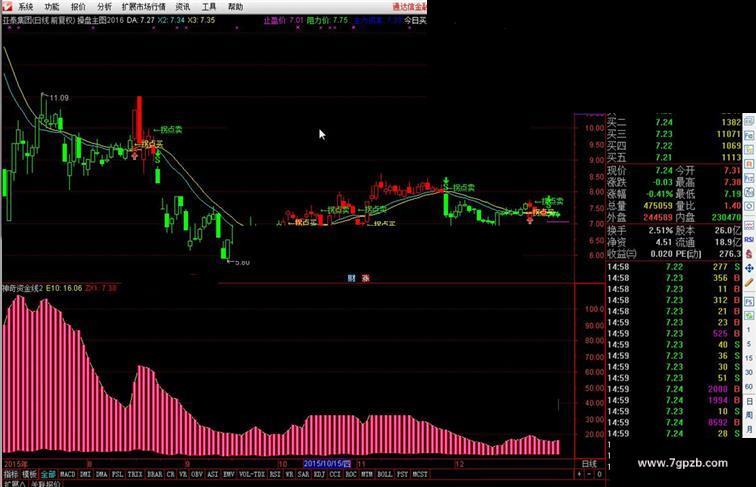756x487 pixels.
Task: Select the MCST indicator tab
Action: [x=420, y=474]
